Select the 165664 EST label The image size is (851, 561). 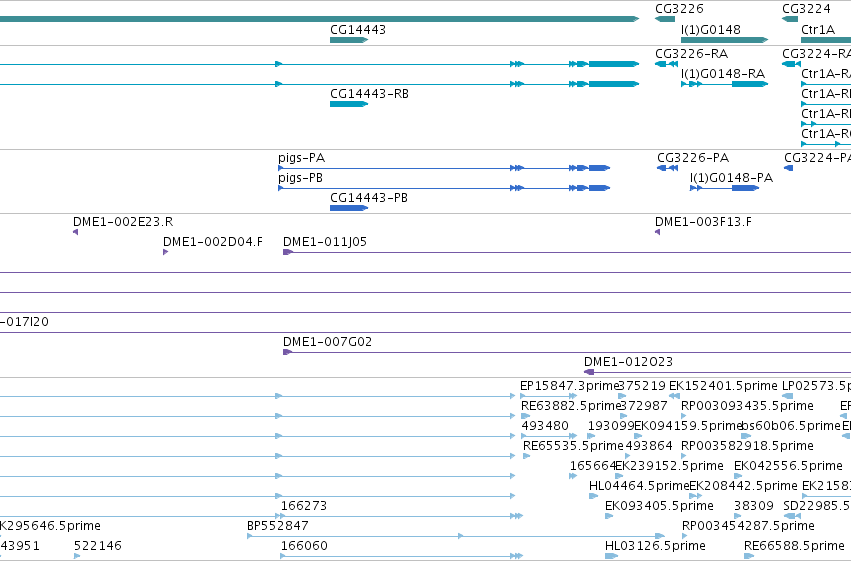click(593, 466)
